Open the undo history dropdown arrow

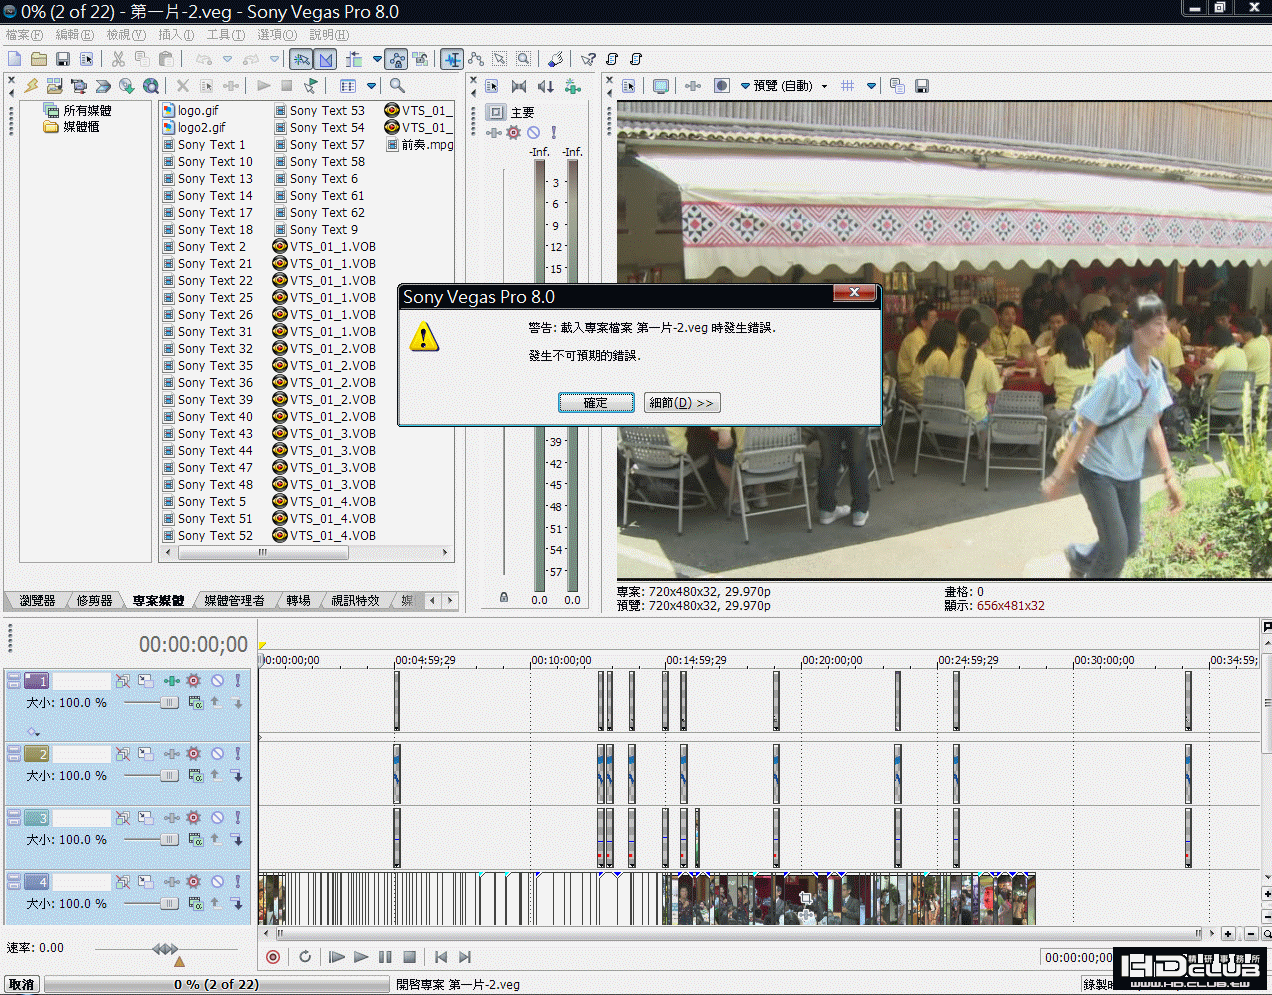tap(227, 60)
